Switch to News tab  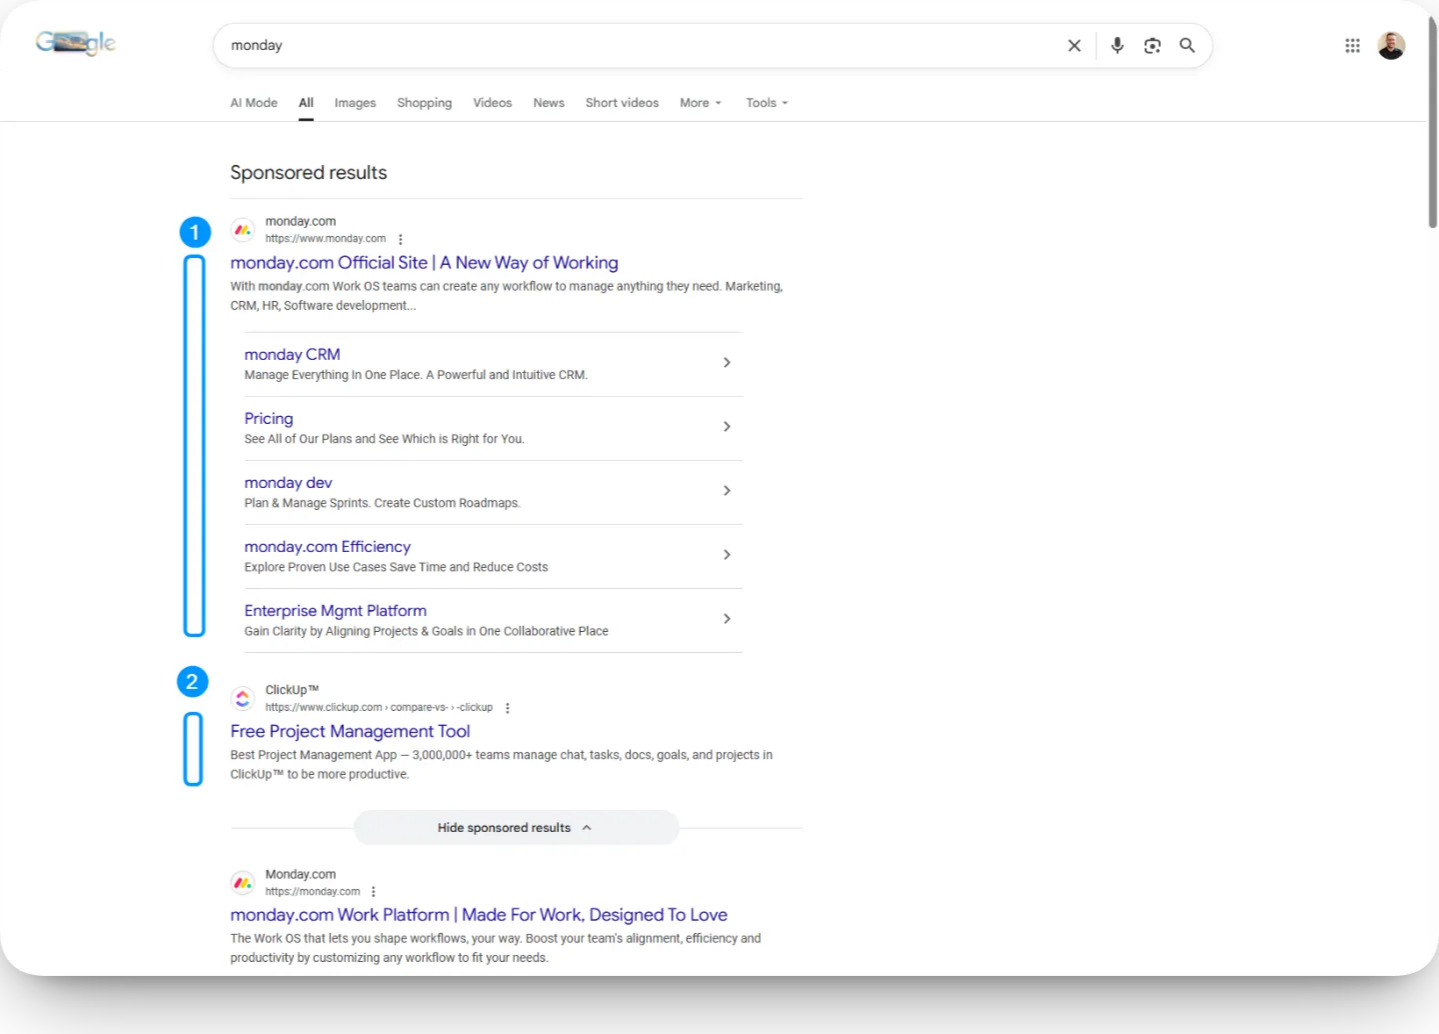[548, 103]
